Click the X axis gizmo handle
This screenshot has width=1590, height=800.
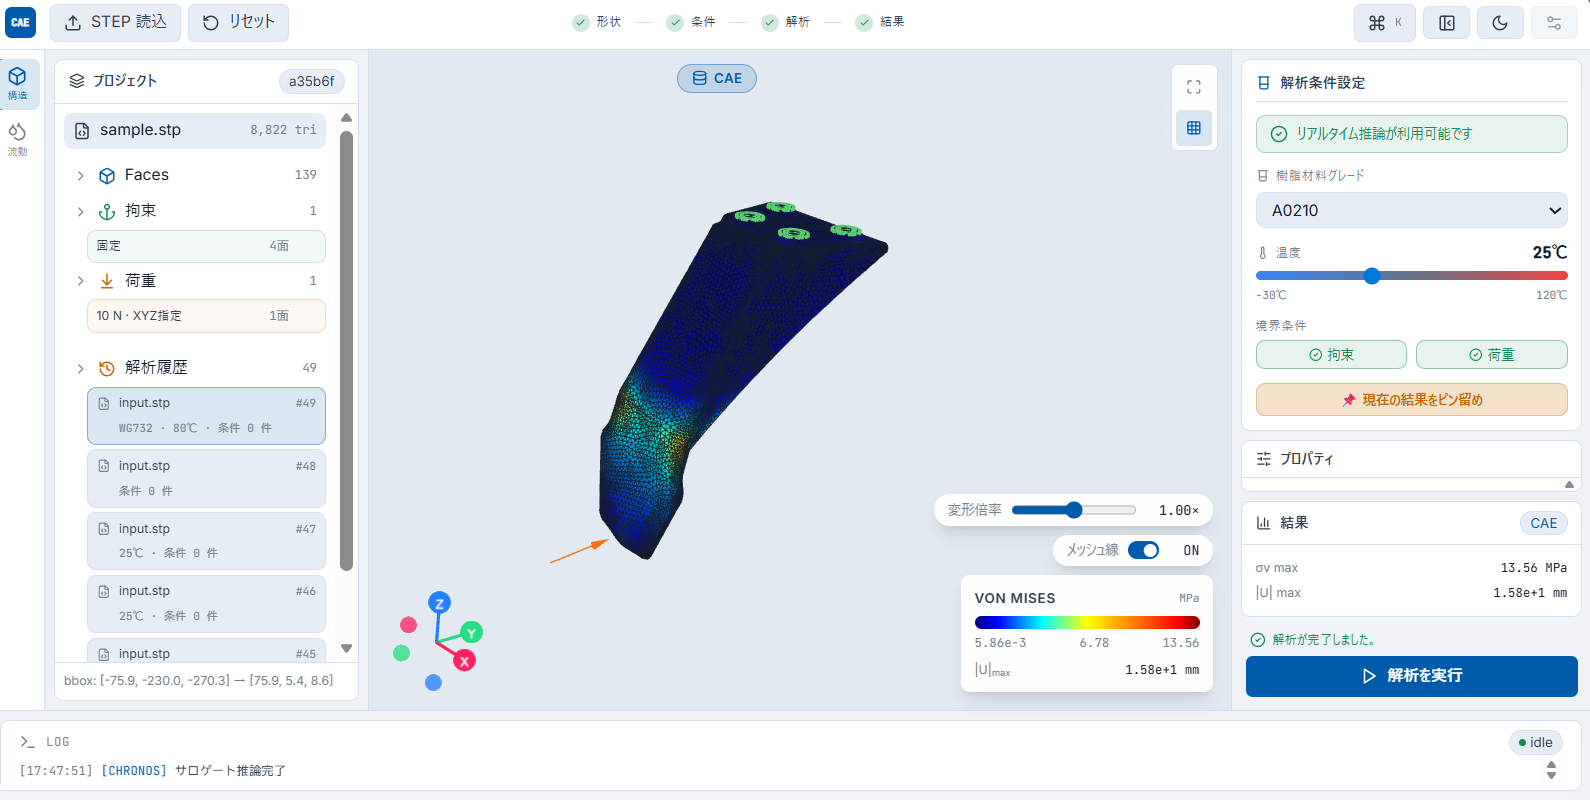pyautogui.click(x=464, y=661)
